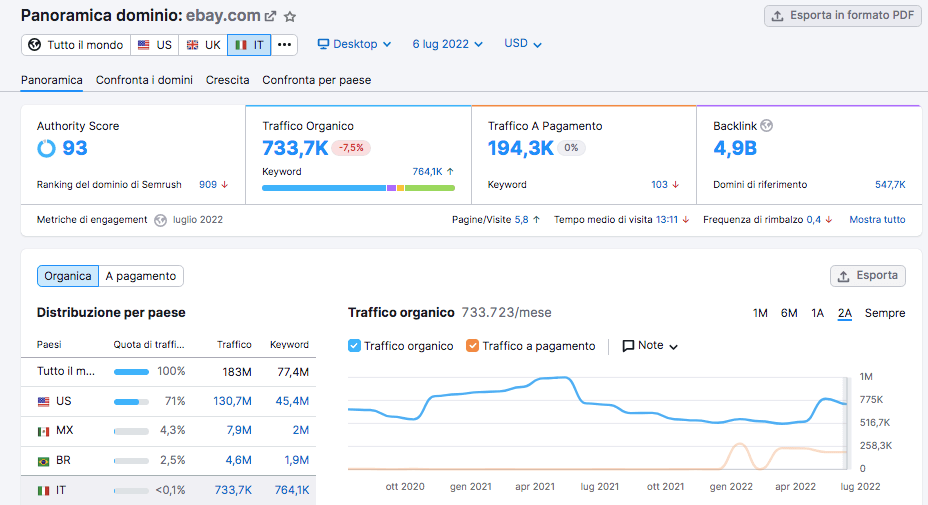Switch to Confronta i domini tab
The width and height of the screenshot is (928, 505).
pyautogui.click(x=144, y=80)
